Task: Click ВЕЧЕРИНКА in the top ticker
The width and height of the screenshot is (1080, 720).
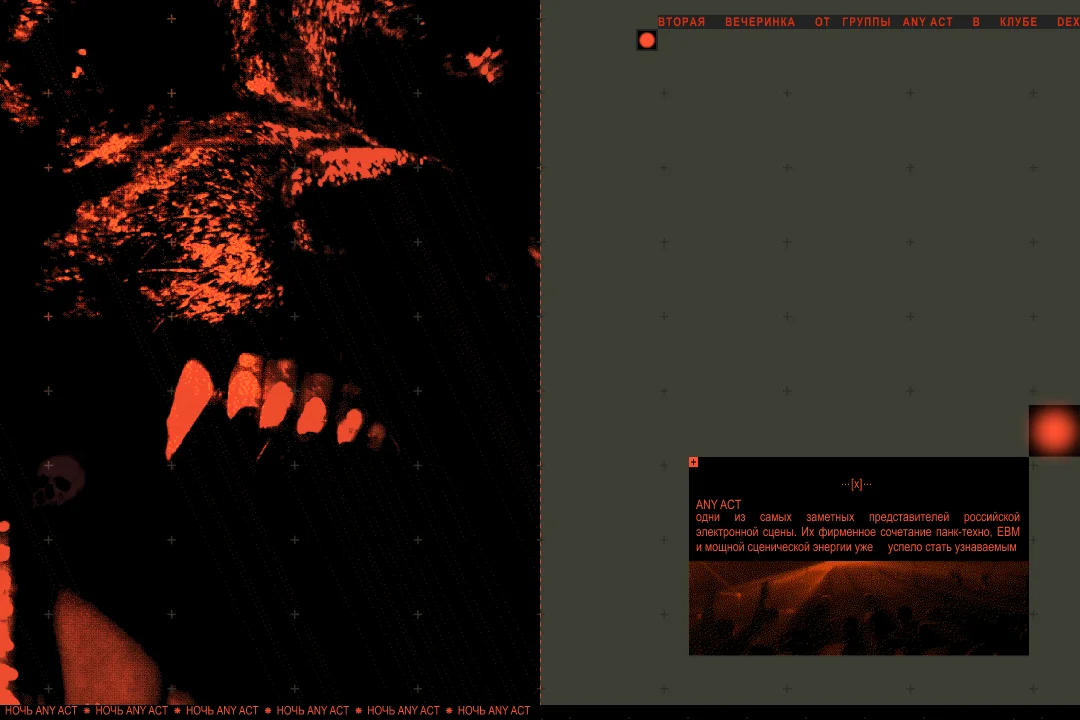Action: 760,22
